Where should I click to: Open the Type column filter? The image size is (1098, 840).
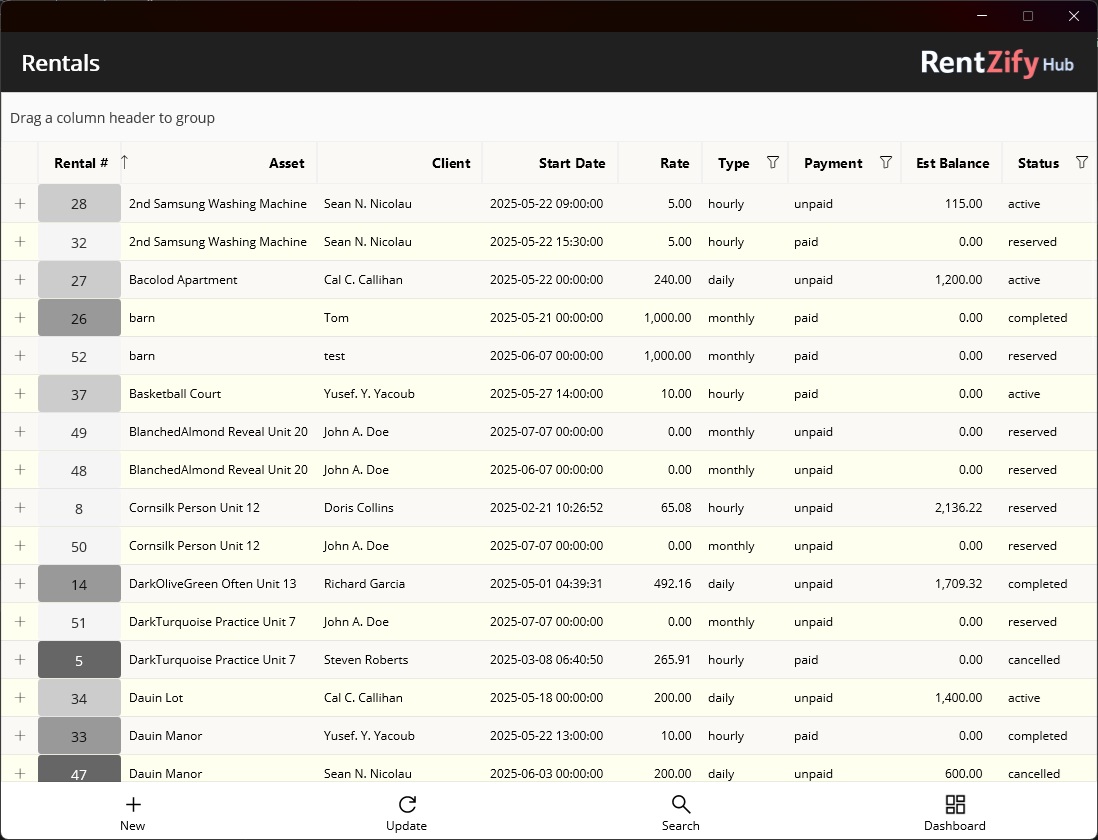tap(771, 163)
